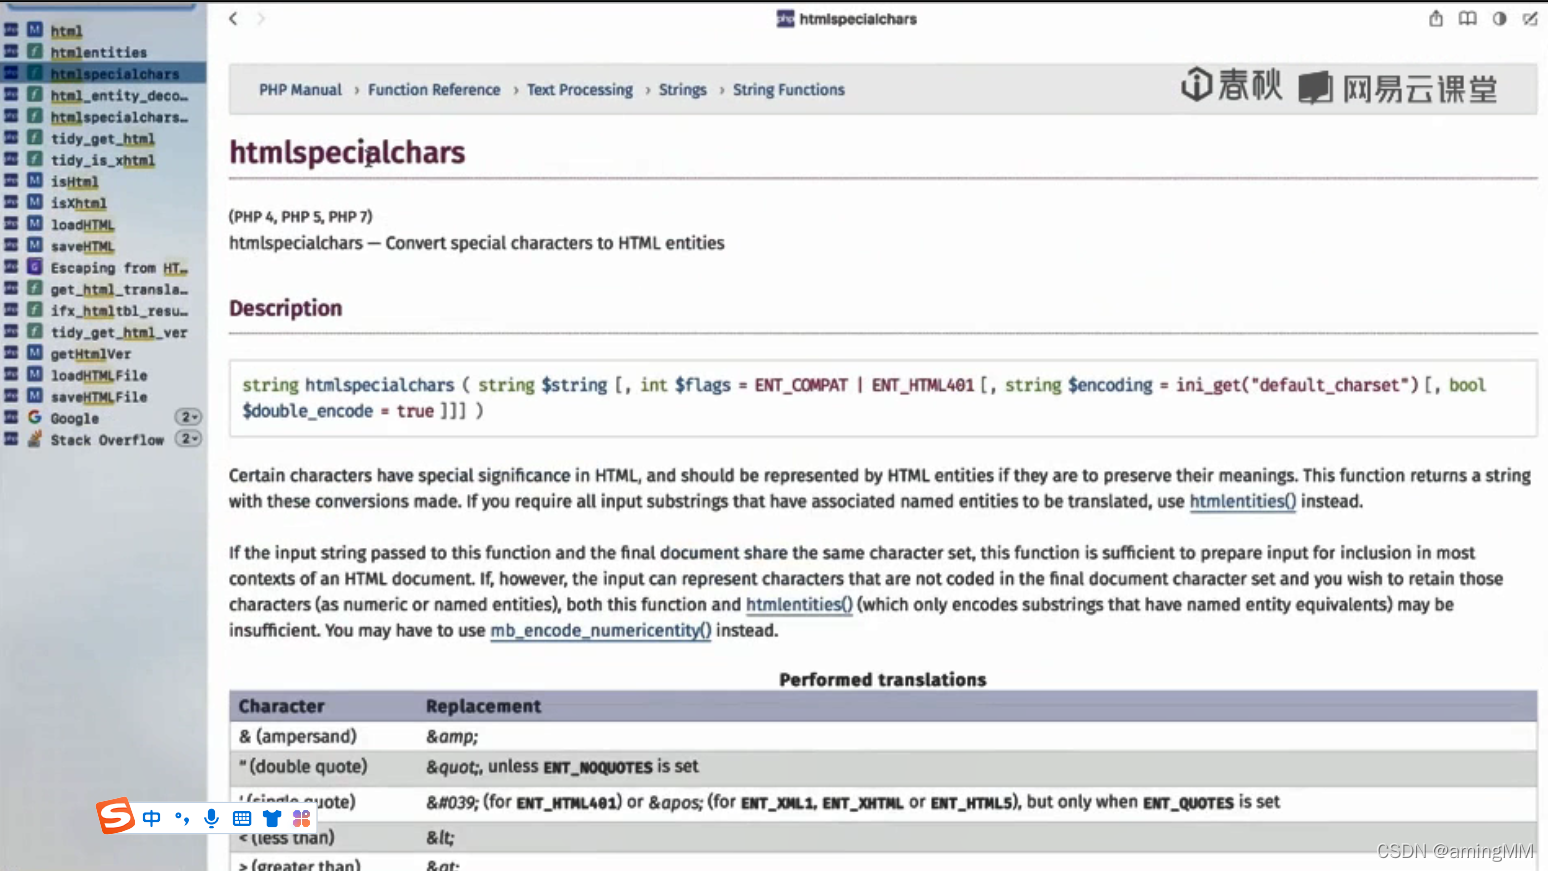Select the highlighted htmlspecialchars result
This screenshot has width=1548, height=871.
[x=104, y=73]
